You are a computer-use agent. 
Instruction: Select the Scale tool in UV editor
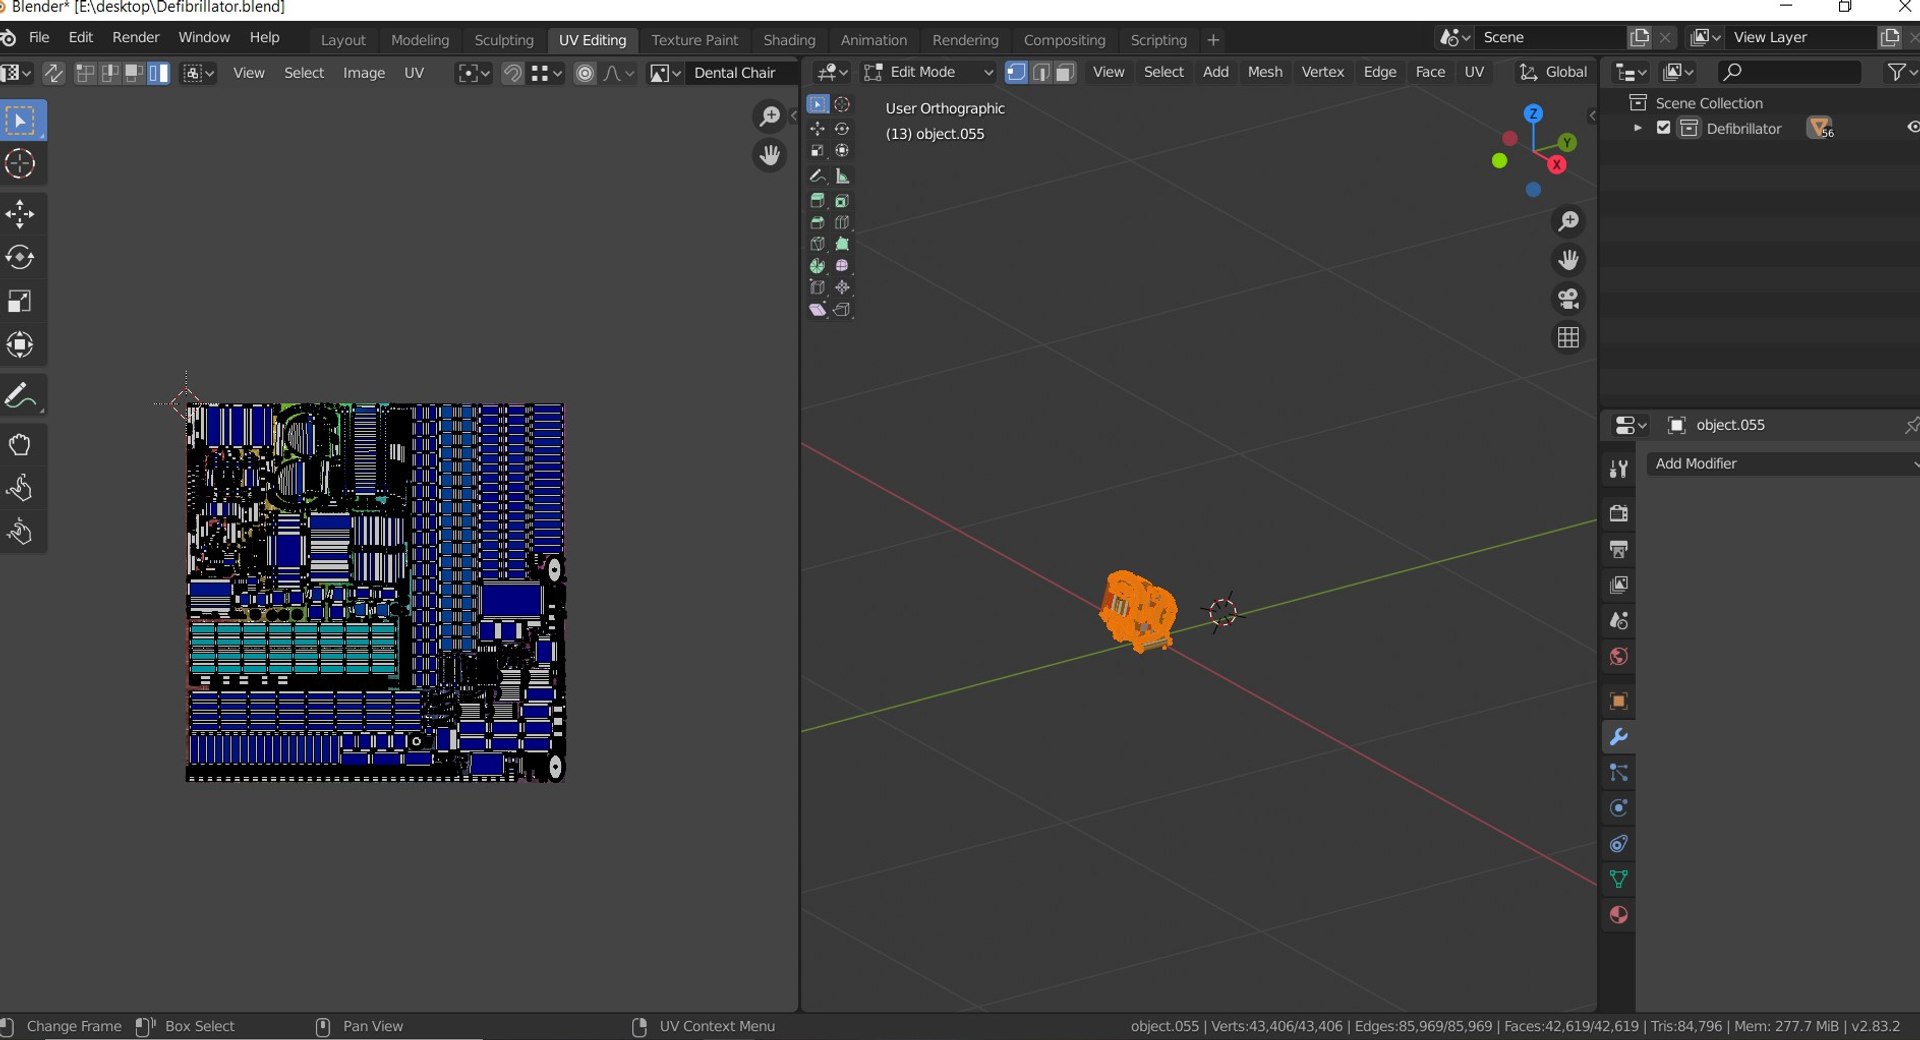coord(20,301)
